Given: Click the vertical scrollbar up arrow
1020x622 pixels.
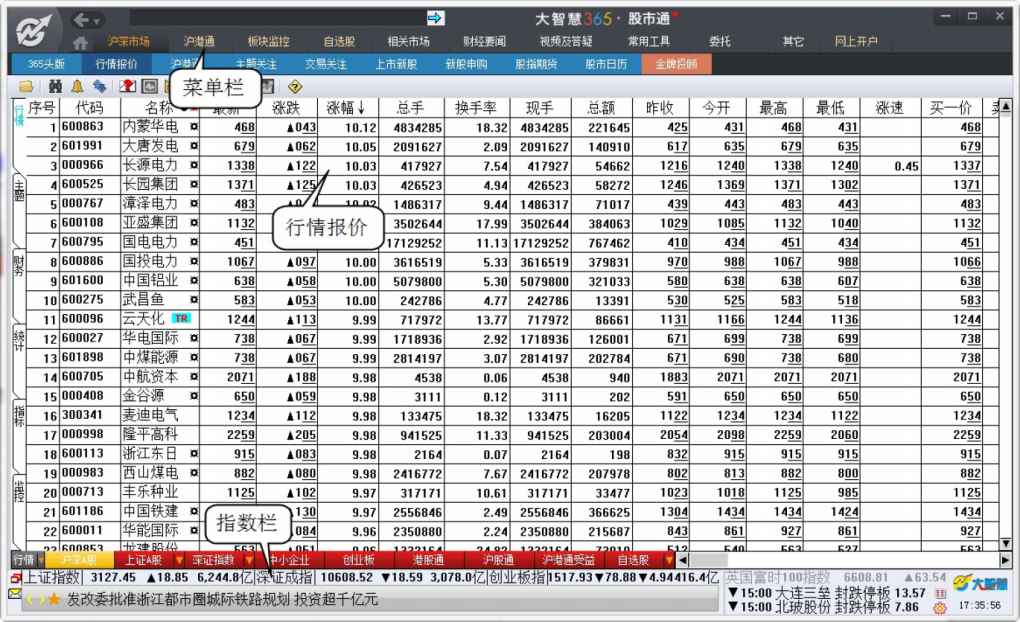Looking at the screenshot, I should click(x=1006, y=105).
